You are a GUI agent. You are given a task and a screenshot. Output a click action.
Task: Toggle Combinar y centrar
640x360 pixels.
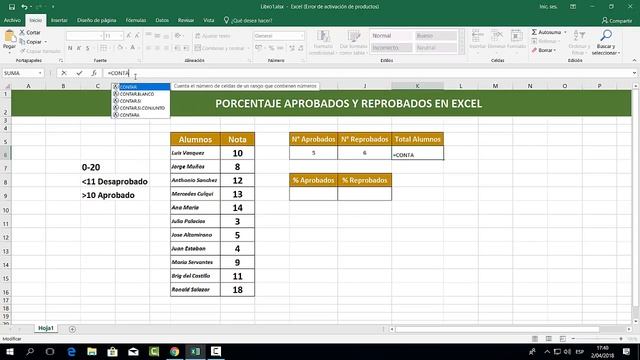coord(220,48)
